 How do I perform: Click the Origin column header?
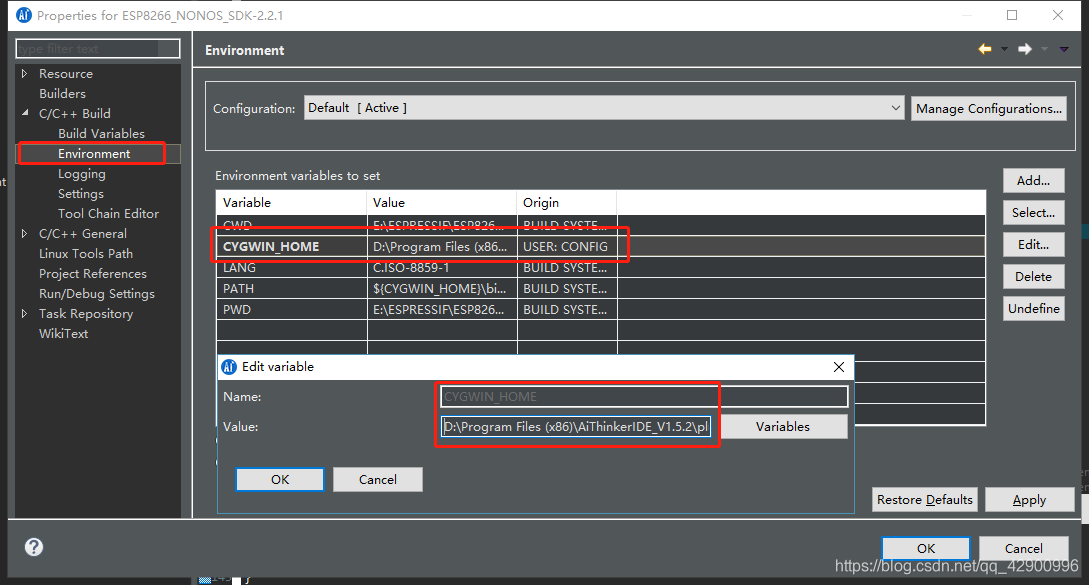(x=567, y=202)
